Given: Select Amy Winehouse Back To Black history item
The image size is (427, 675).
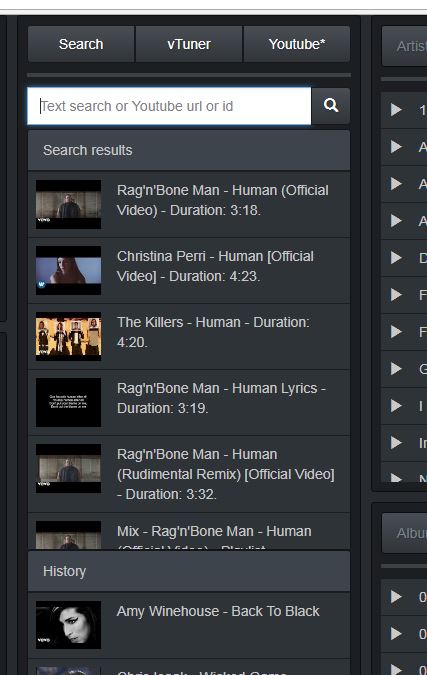Looking at the screenshot, I should tap(189, 625).
